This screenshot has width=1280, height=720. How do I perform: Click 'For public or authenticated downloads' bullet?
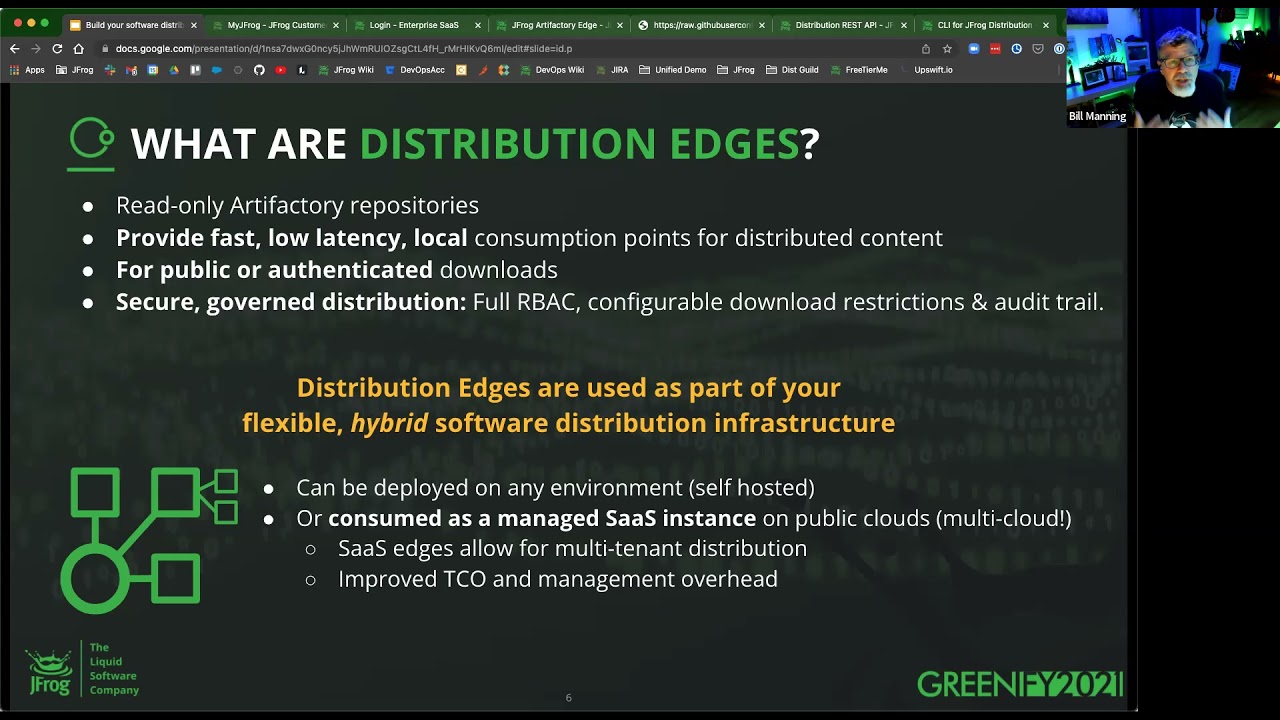point(337,270)
